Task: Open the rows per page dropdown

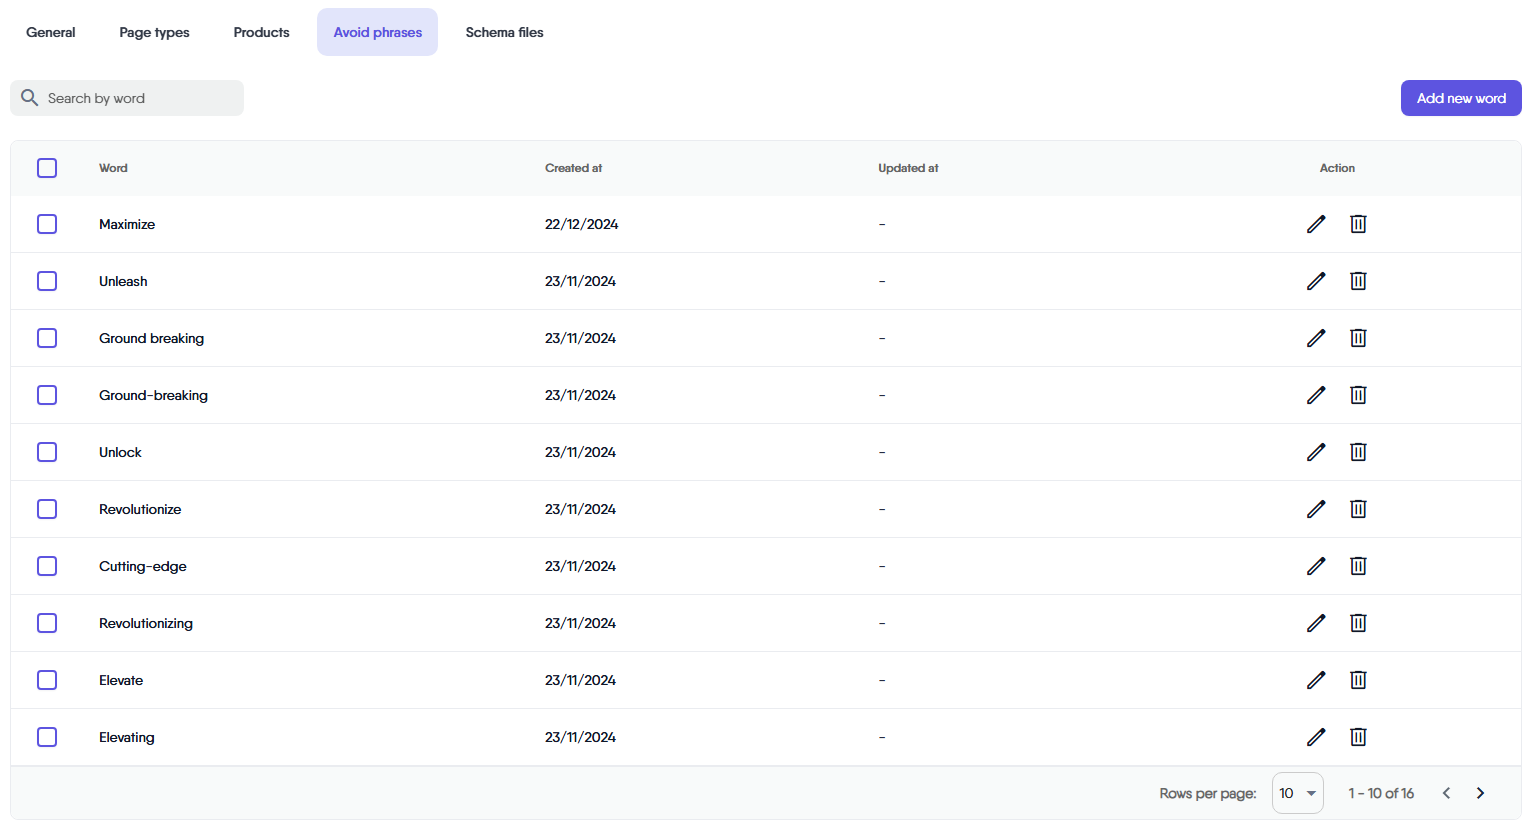Action: (1297, 793)
